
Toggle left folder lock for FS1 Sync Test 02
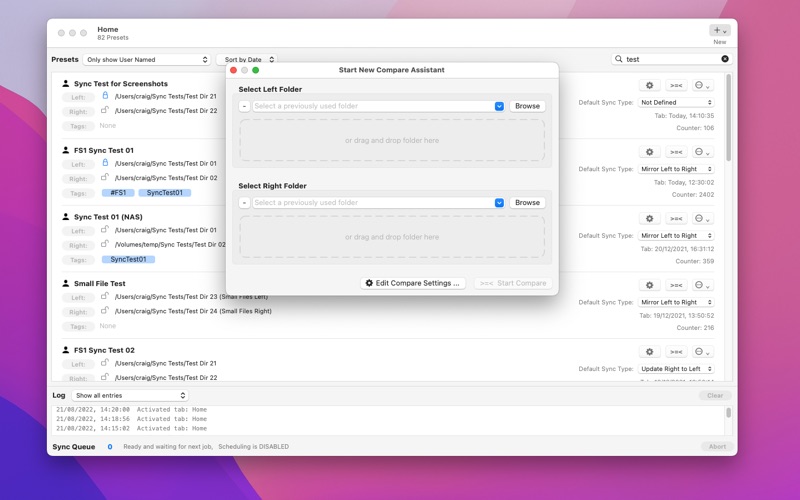105,362
